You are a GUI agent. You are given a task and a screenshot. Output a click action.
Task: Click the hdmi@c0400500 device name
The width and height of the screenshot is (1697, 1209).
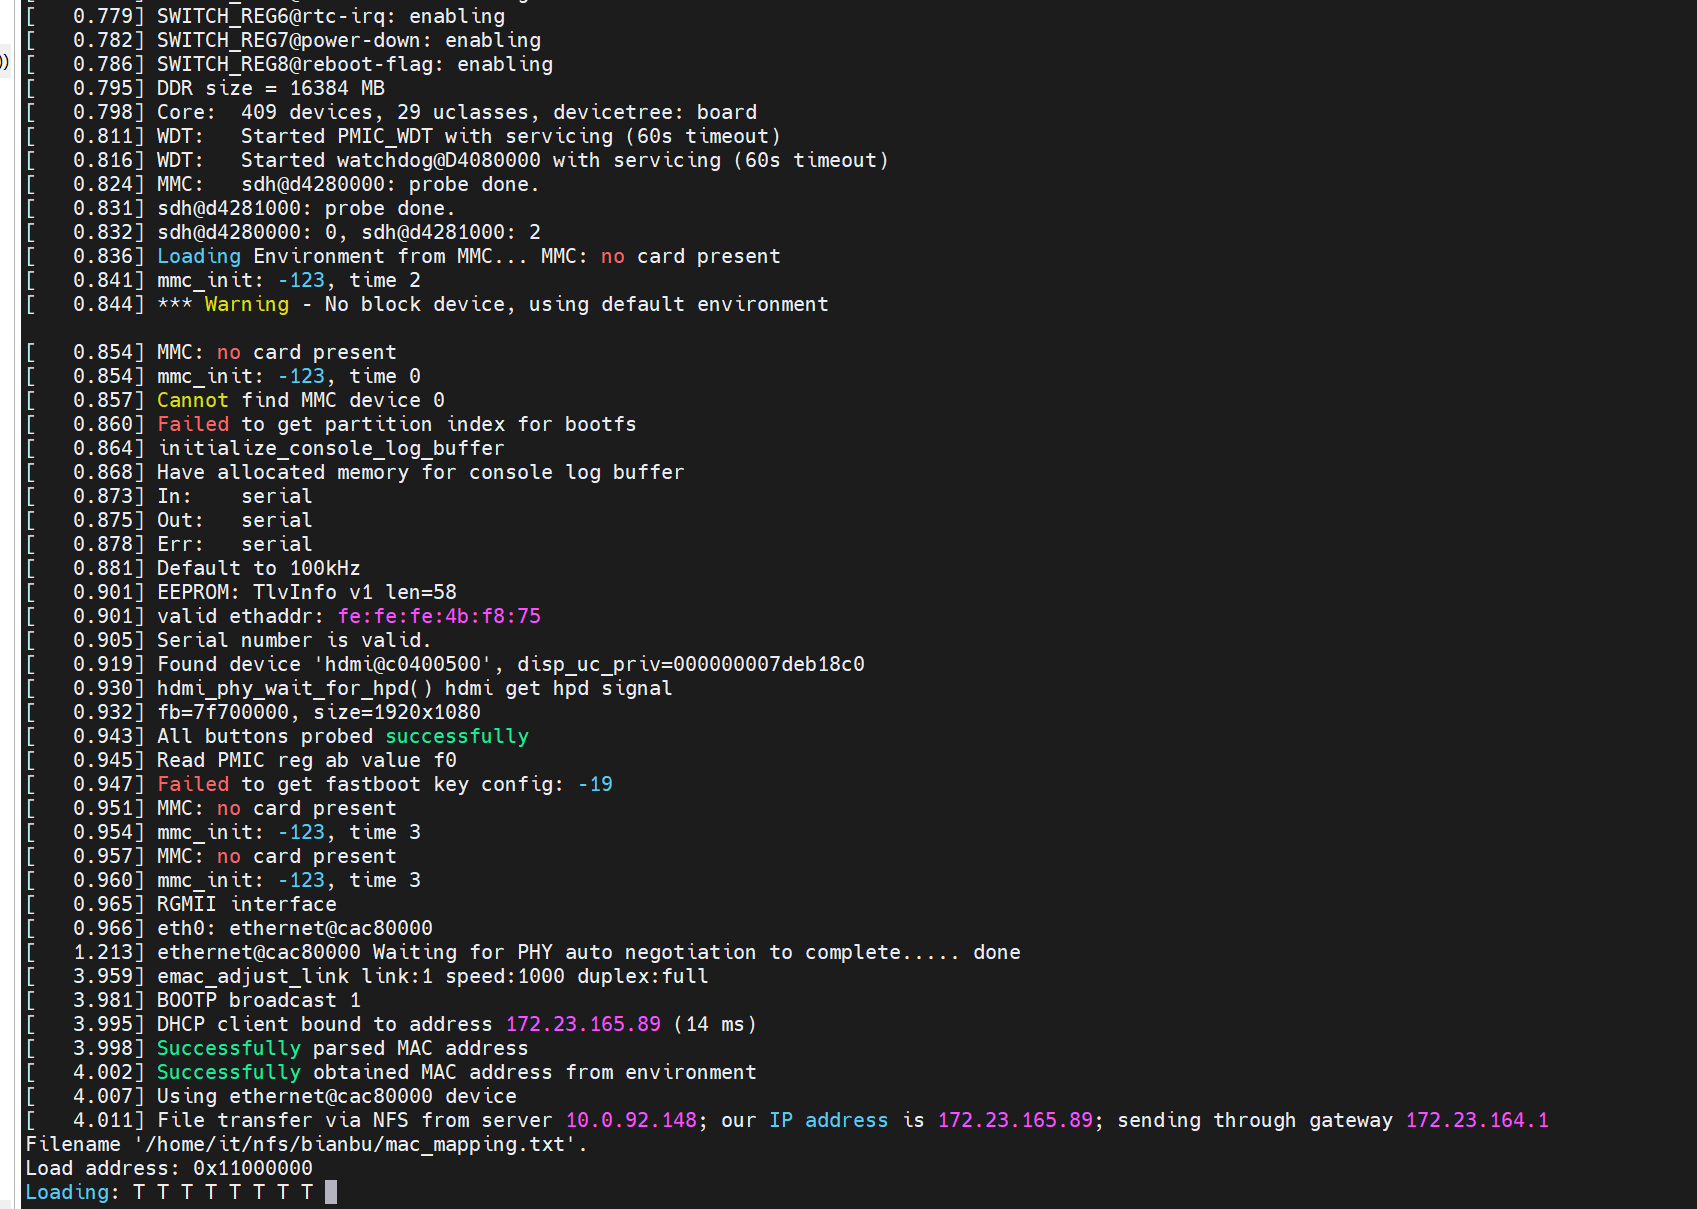[408, 664]
